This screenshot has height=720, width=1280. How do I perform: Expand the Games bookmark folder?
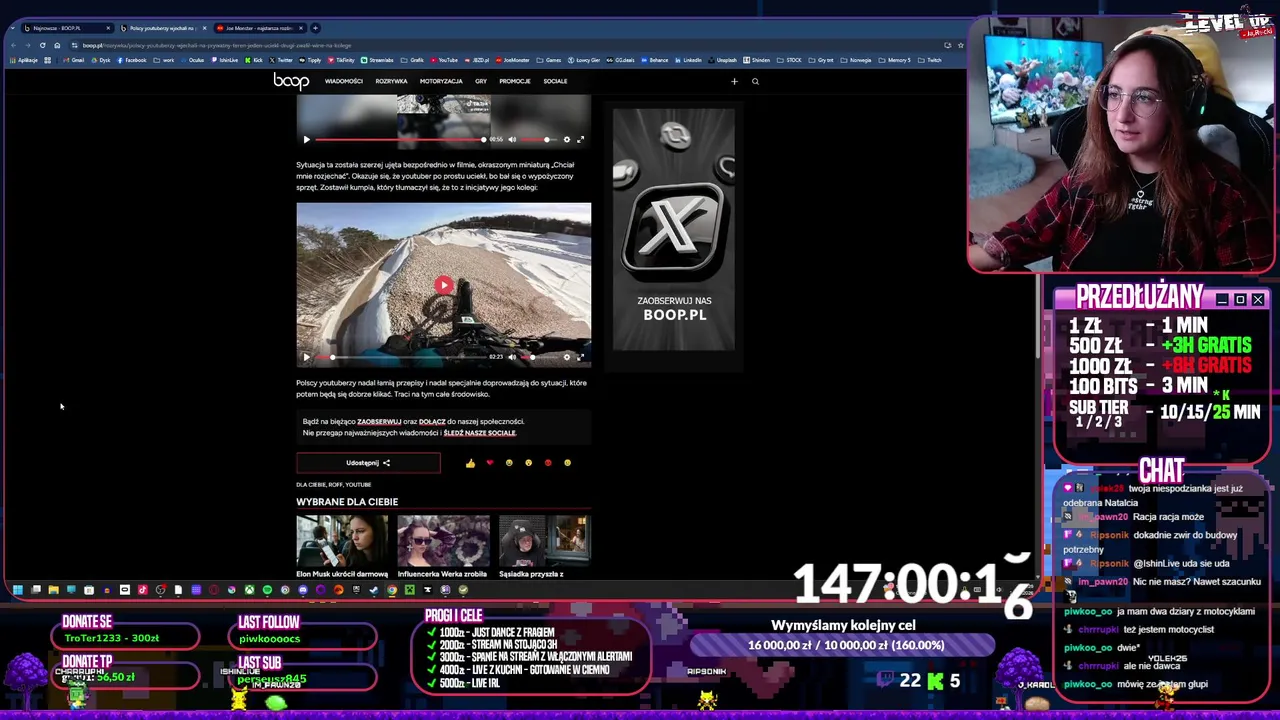tap(549, 60)
